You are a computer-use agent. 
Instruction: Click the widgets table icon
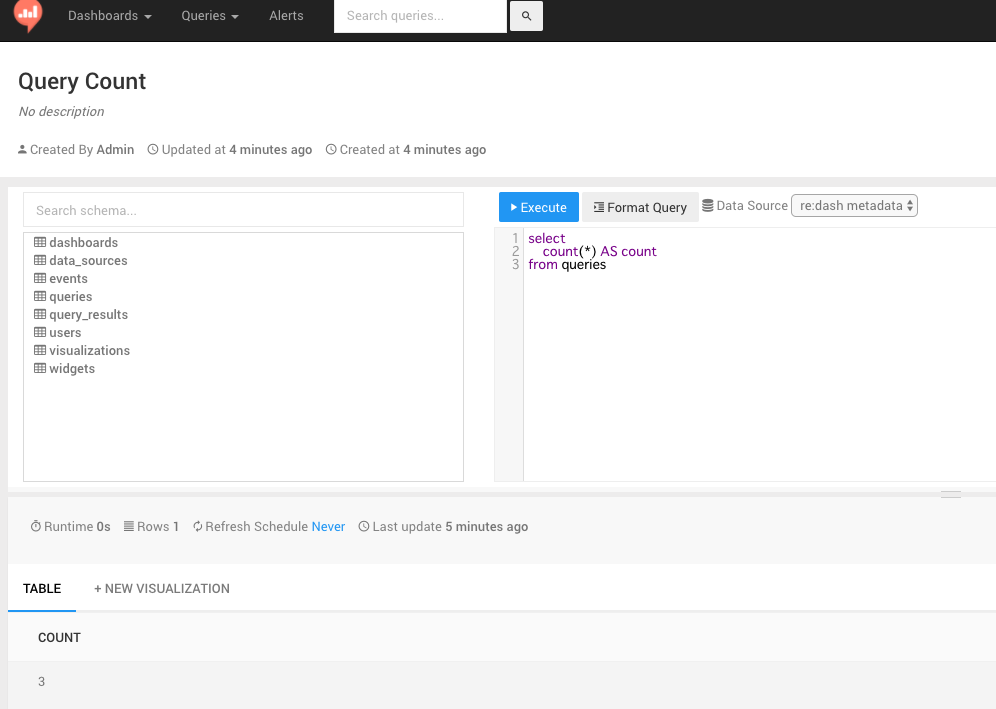pos(40,368)
